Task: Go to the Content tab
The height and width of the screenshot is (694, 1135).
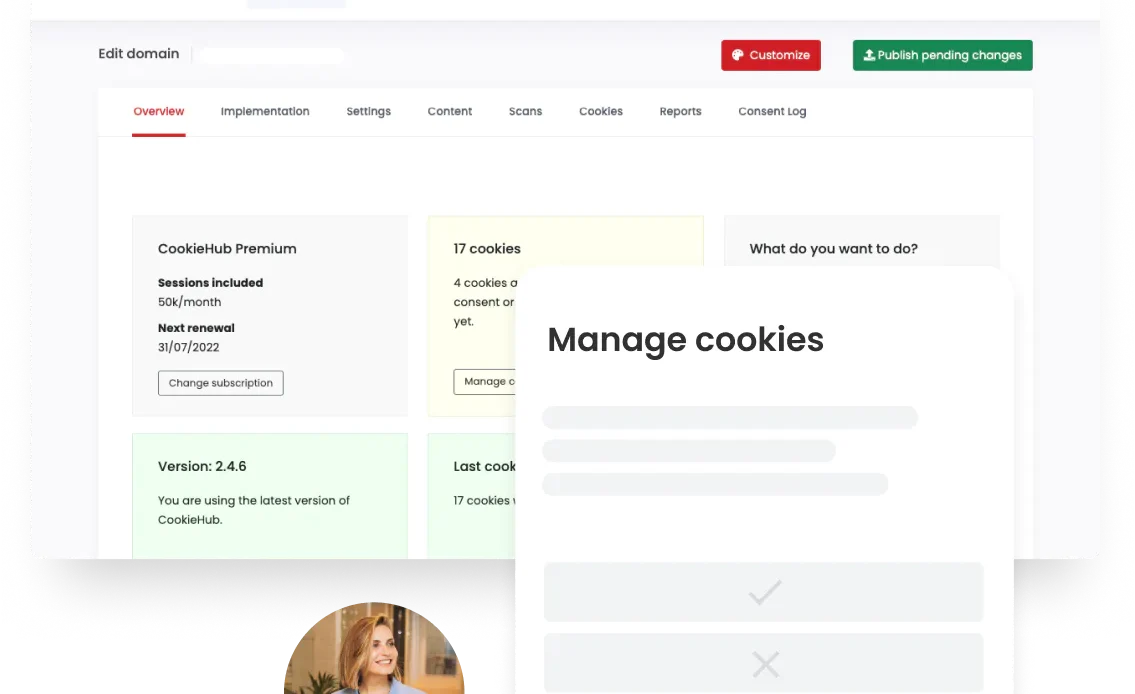Action: click(x=450, y=111)
